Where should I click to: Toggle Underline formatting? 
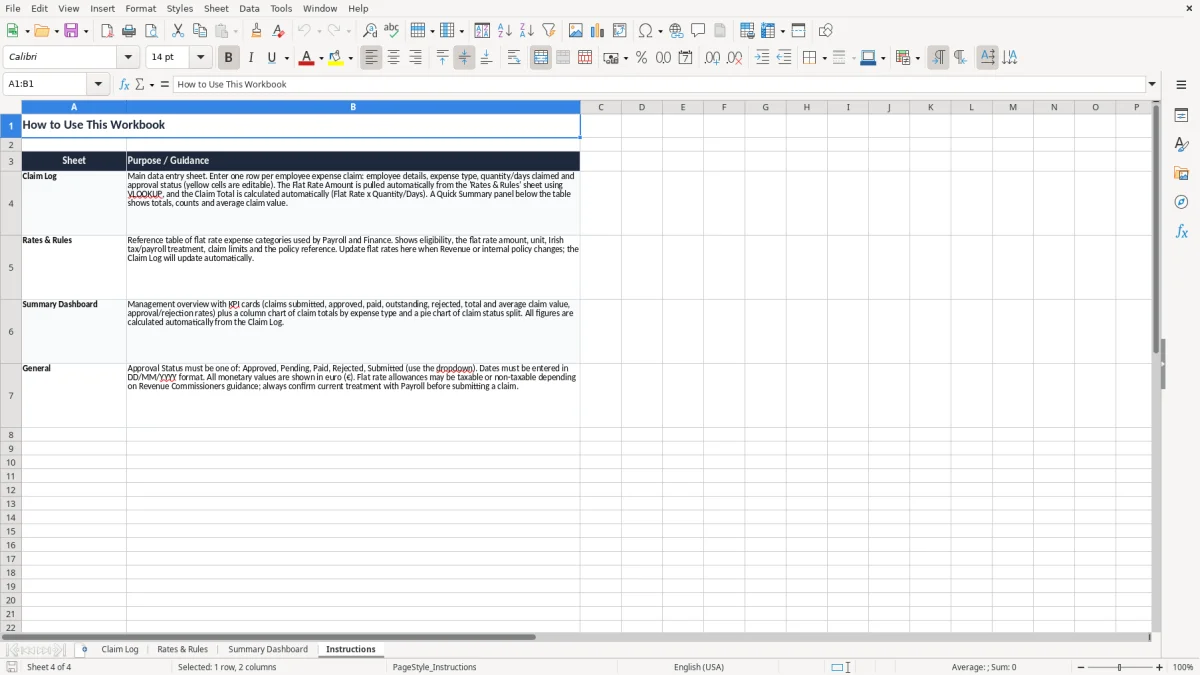click(x=271, y=58)
